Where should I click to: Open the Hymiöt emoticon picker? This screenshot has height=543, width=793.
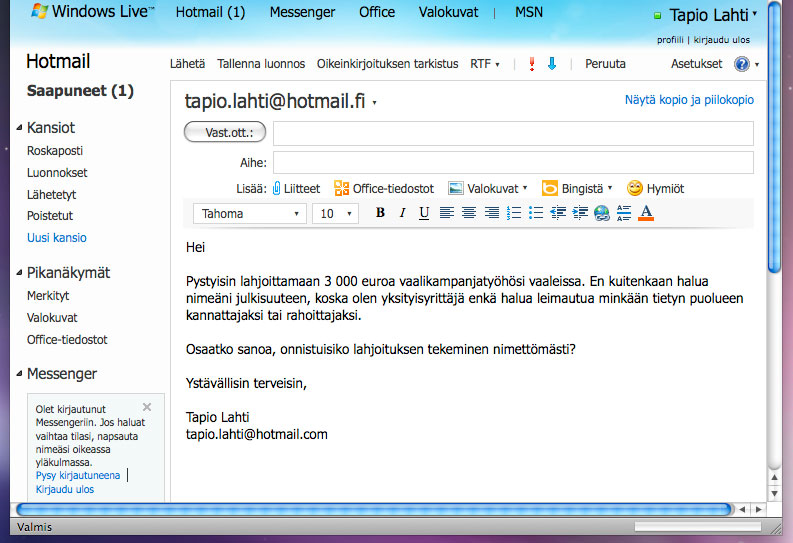click(655, 189)
